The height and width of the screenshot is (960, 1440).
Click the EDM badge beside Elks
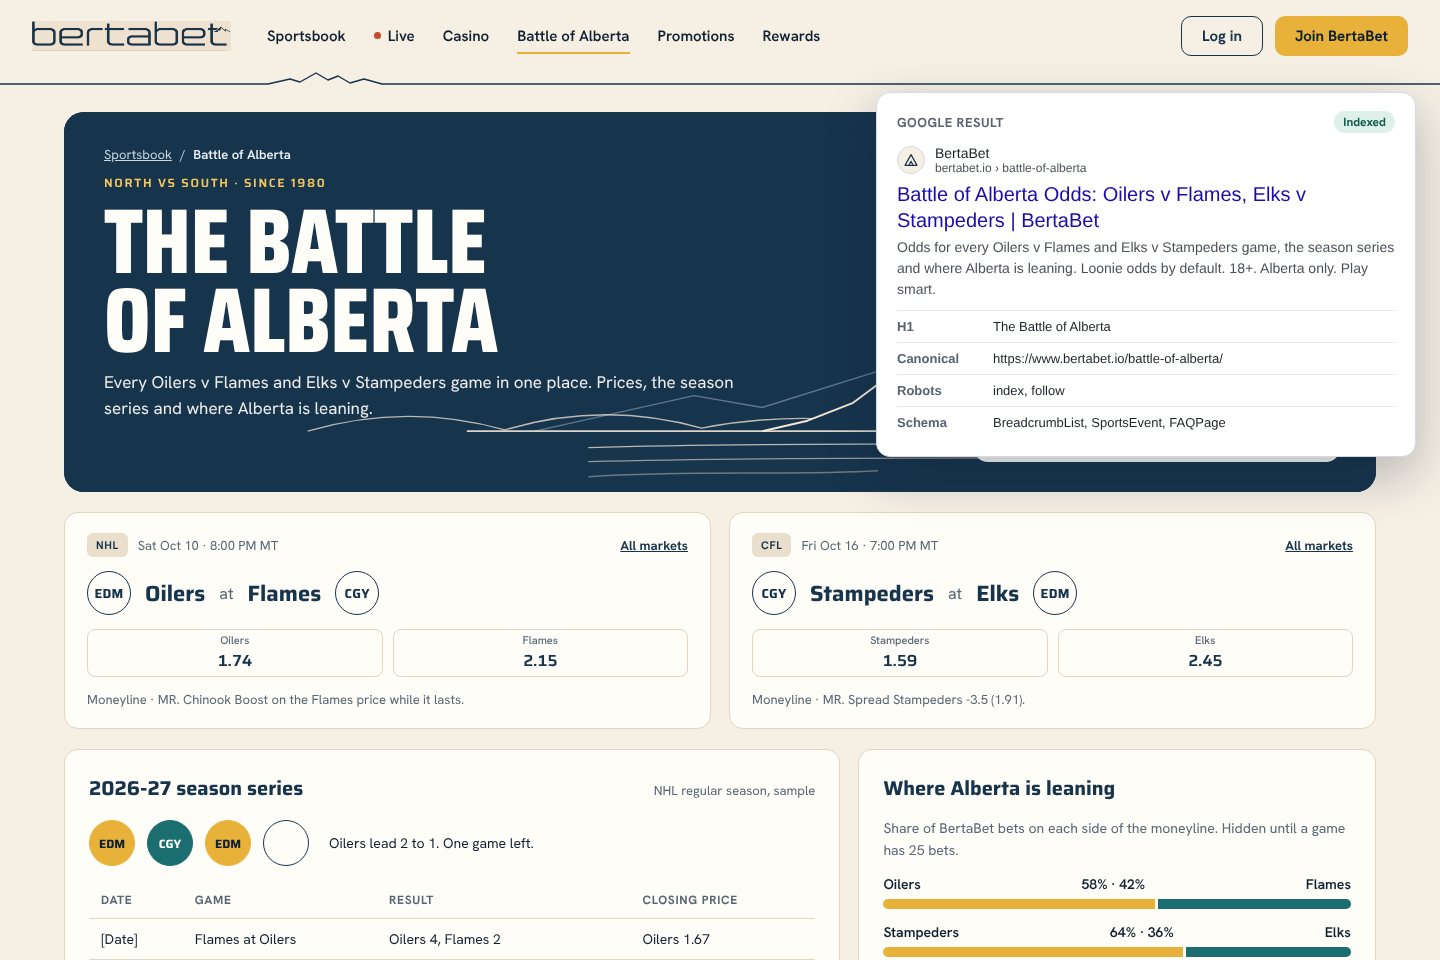pos(1055,593)
